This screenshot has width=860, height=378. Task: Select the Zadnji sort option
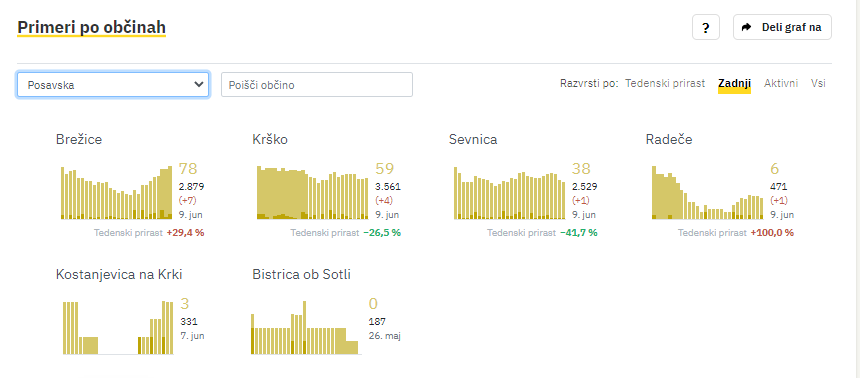coord(734,83)
